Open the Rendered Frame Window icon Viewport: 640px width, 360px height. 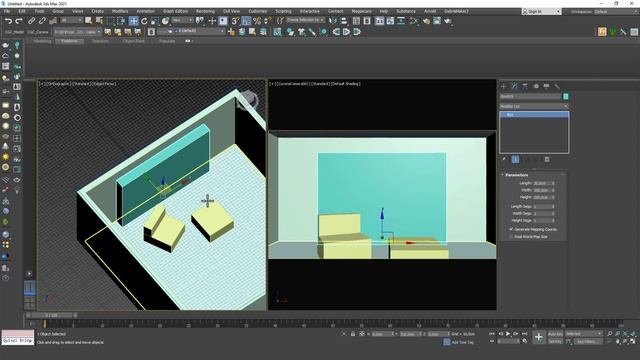[437, 20]
